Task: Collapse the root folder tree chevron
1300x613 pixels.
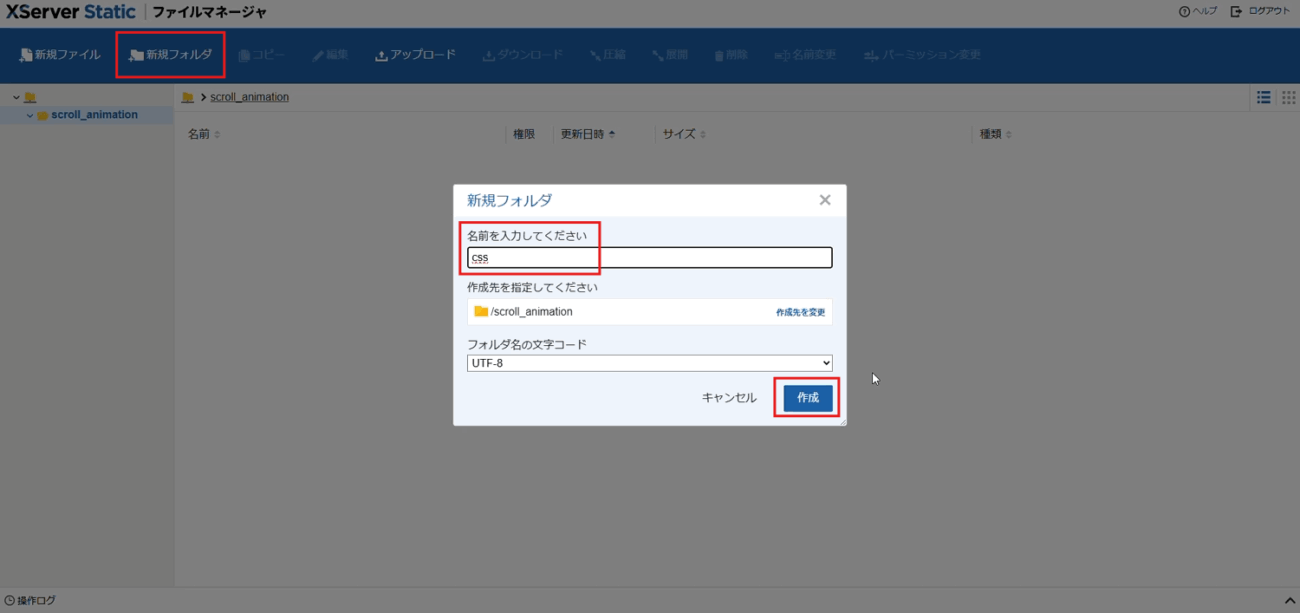Action: pos(16,97)
